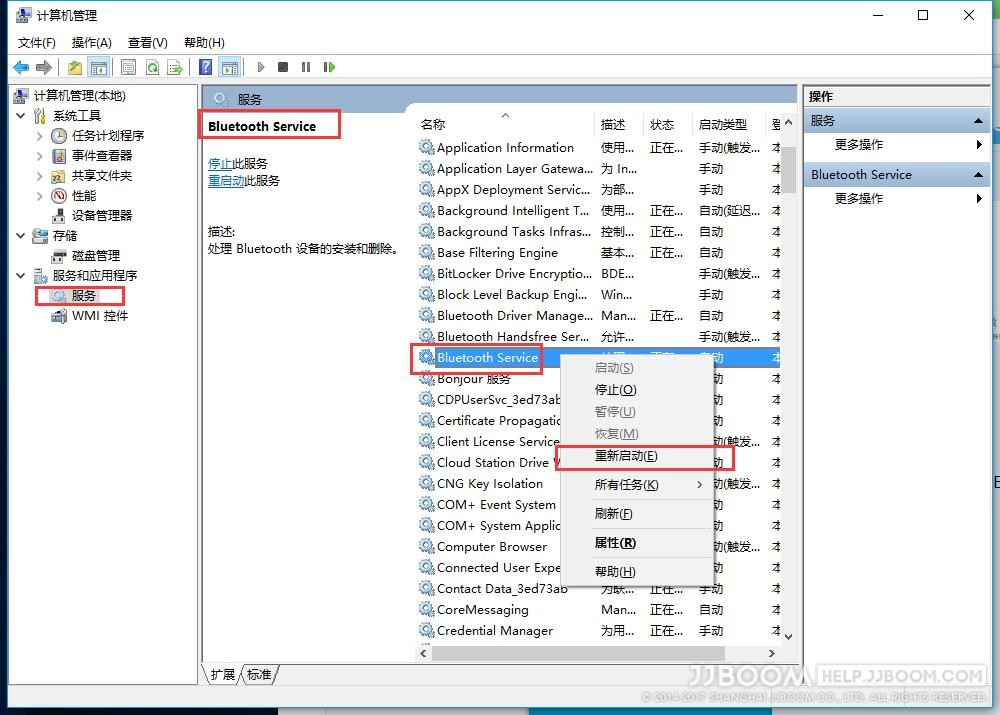Expand the 任务计划程序 tree node
The width and height of the screenshot is (1000, 715).
click(40, 135)
